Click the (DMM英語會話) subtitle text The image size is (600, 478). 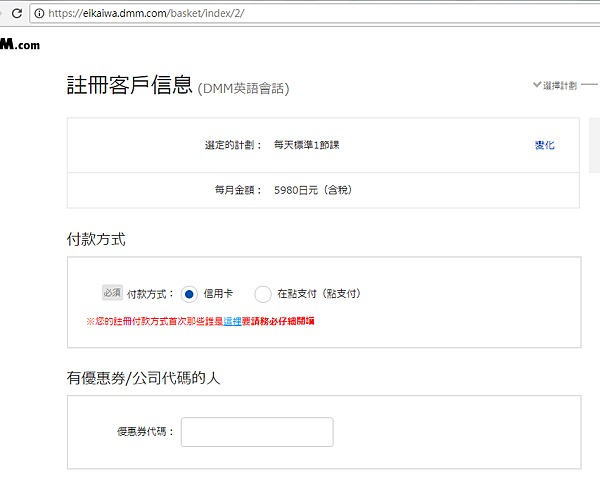tap(243, 89)
